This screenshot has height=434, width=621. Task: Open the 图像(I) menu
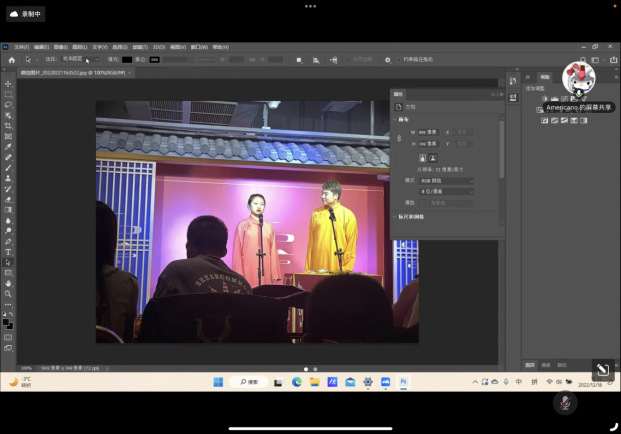(59, 47)
